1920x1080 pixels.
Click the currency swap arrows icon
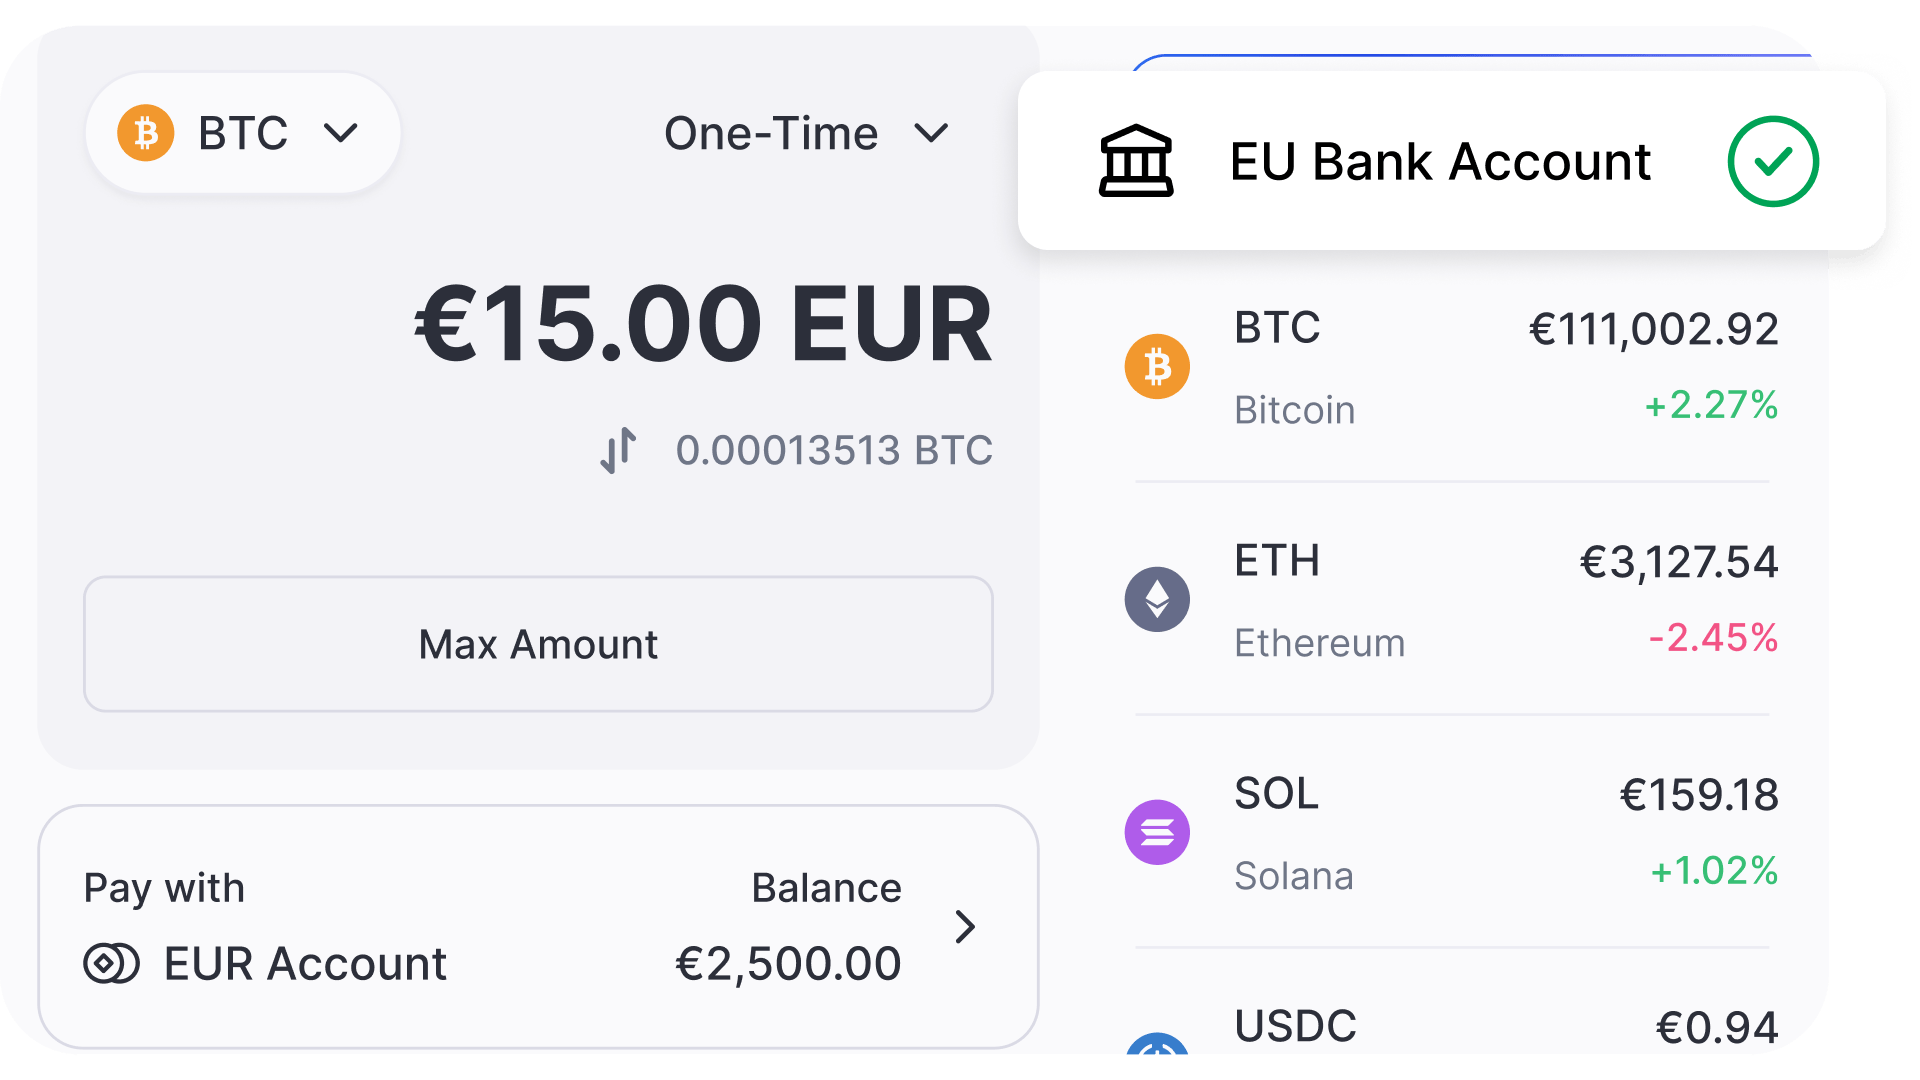tap(619, 450)
